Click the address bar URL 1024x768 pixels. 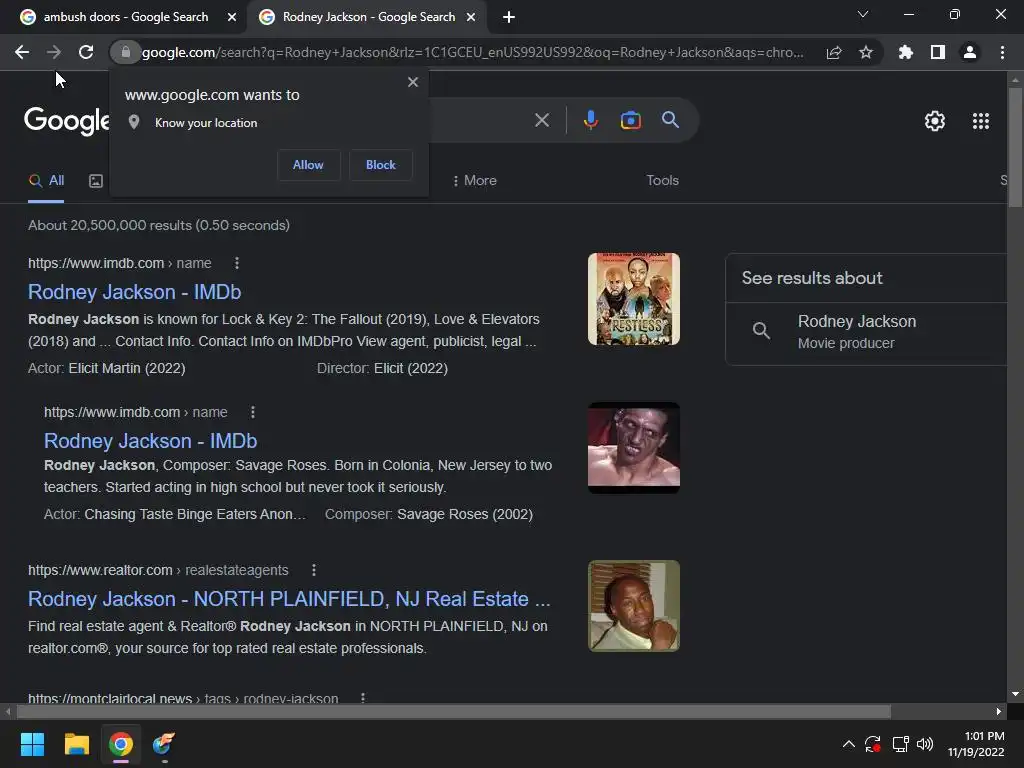pyautogui.click(x=473, y=52)
